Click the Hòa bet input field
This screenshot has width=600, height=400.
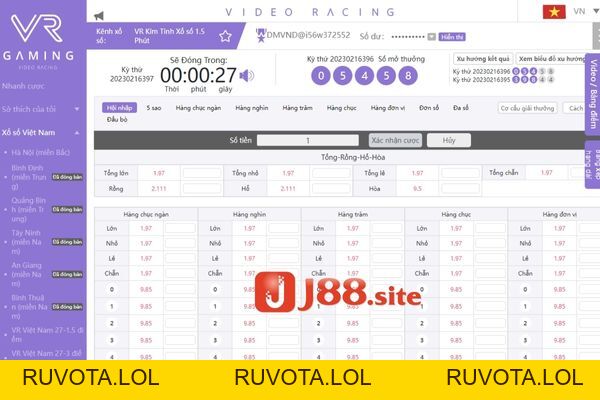[460, 188]
